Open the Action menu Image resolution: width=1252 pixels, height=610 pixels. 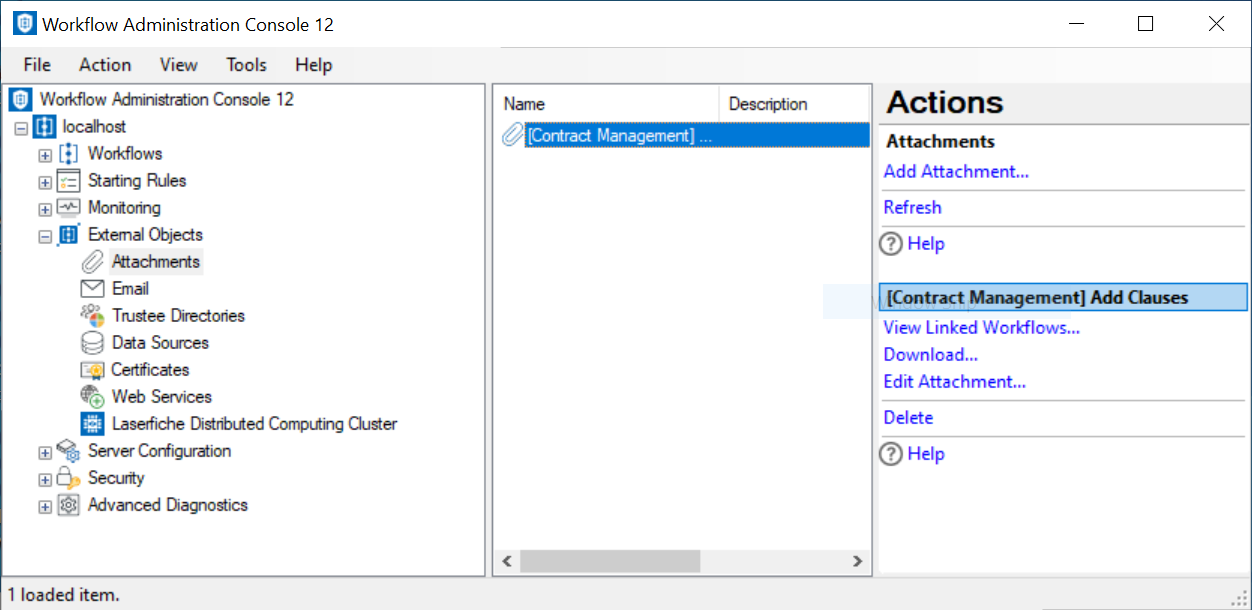[105, 65]
